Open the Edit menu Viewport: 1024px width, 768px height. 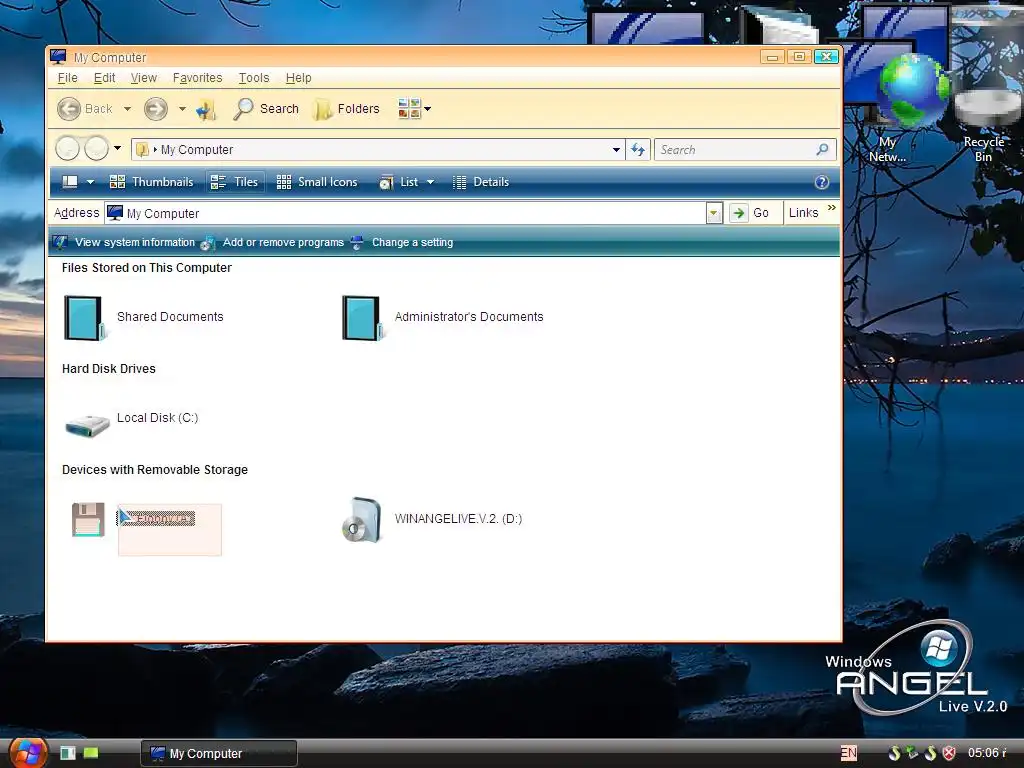point(104,78)
